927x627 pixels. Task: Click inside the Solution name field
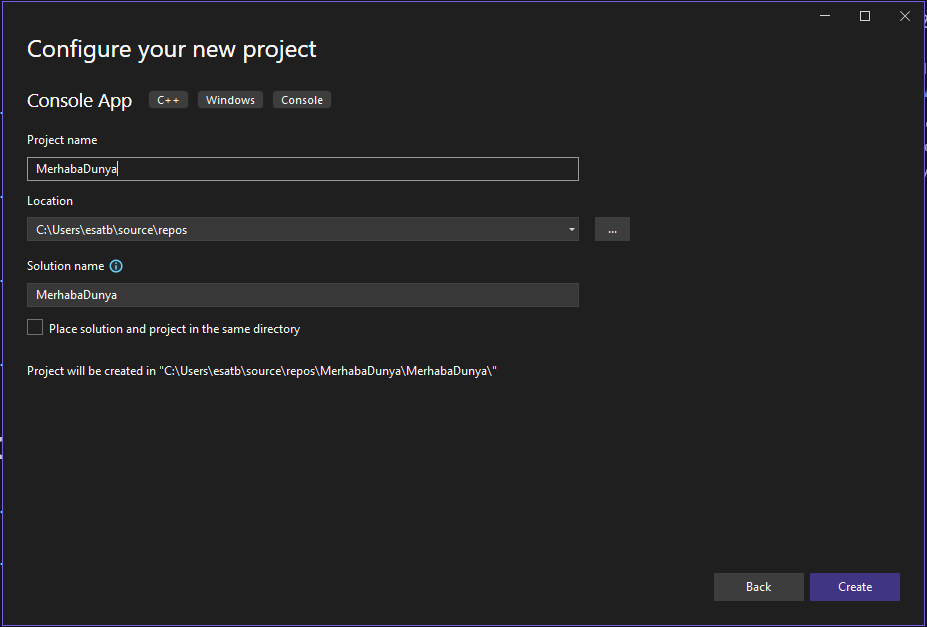[x=302, y=295]
